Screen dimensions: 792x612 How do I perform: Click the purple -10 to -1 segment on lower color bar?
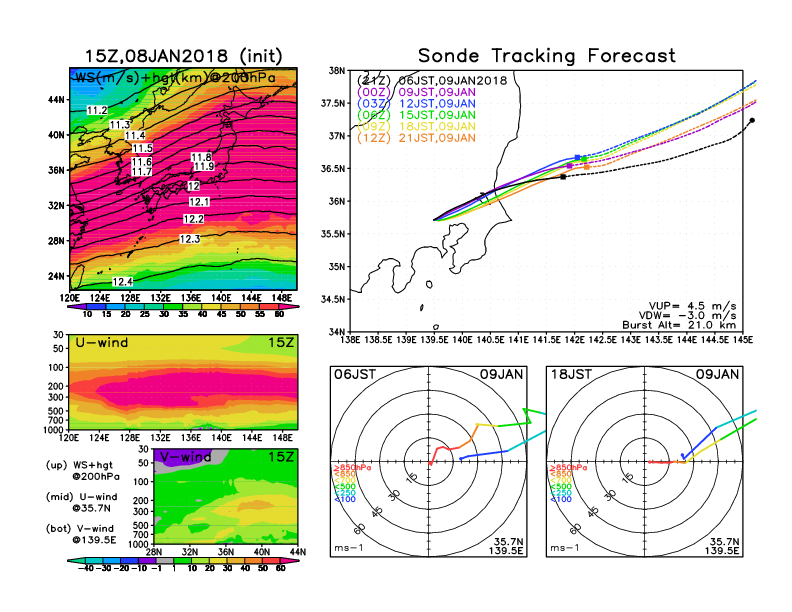[147, 560]
